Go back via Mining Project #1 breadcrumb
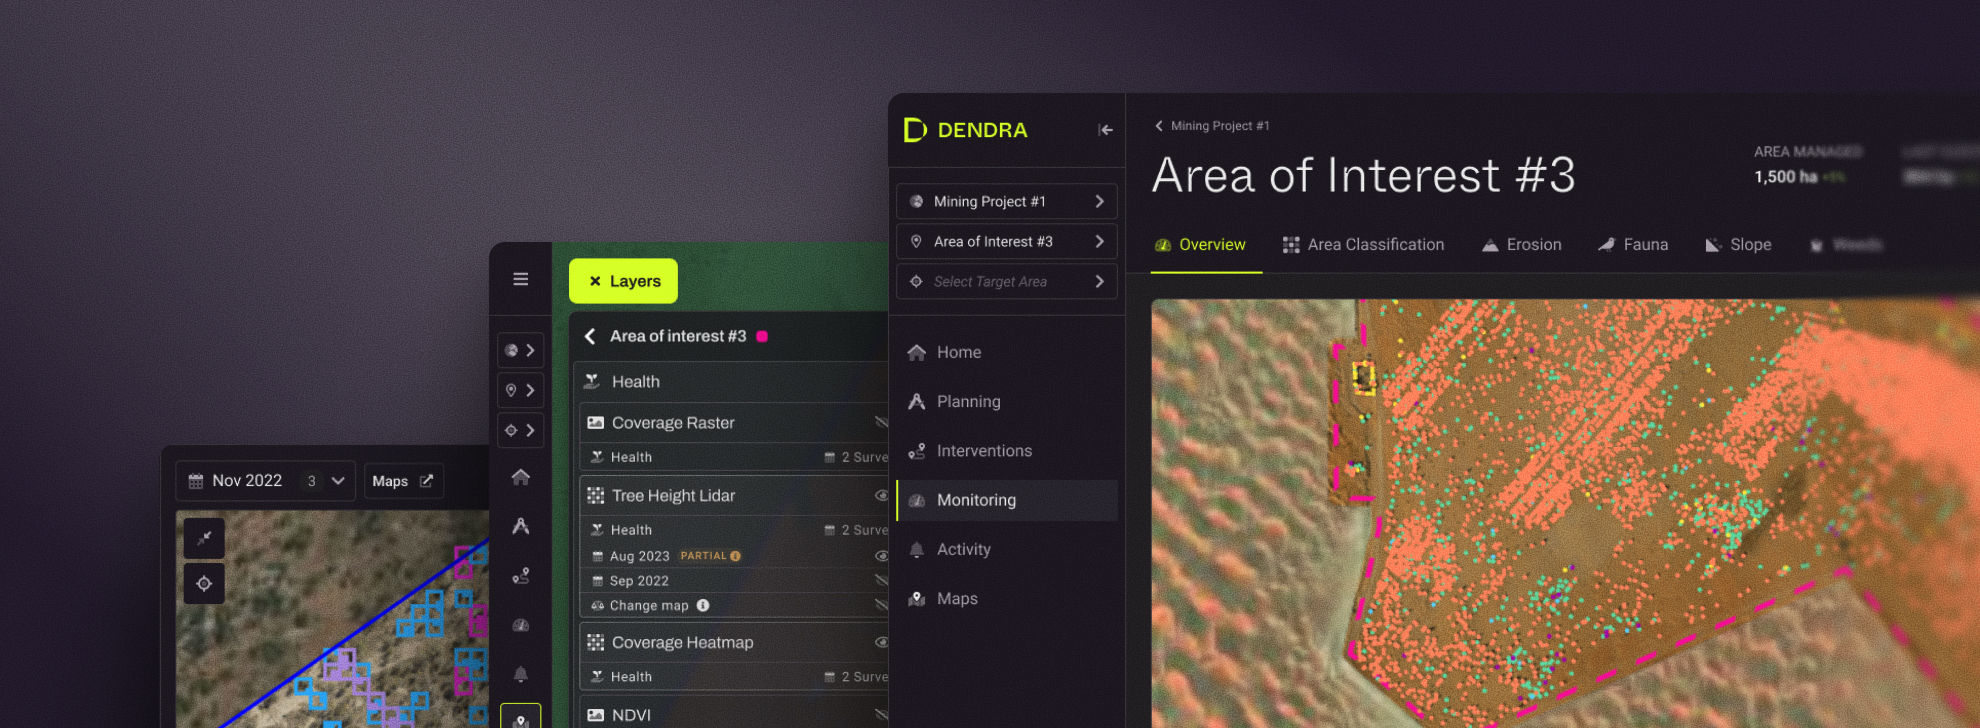The width and height of the screenshot is (1980, 728). tap(1212, 126)
